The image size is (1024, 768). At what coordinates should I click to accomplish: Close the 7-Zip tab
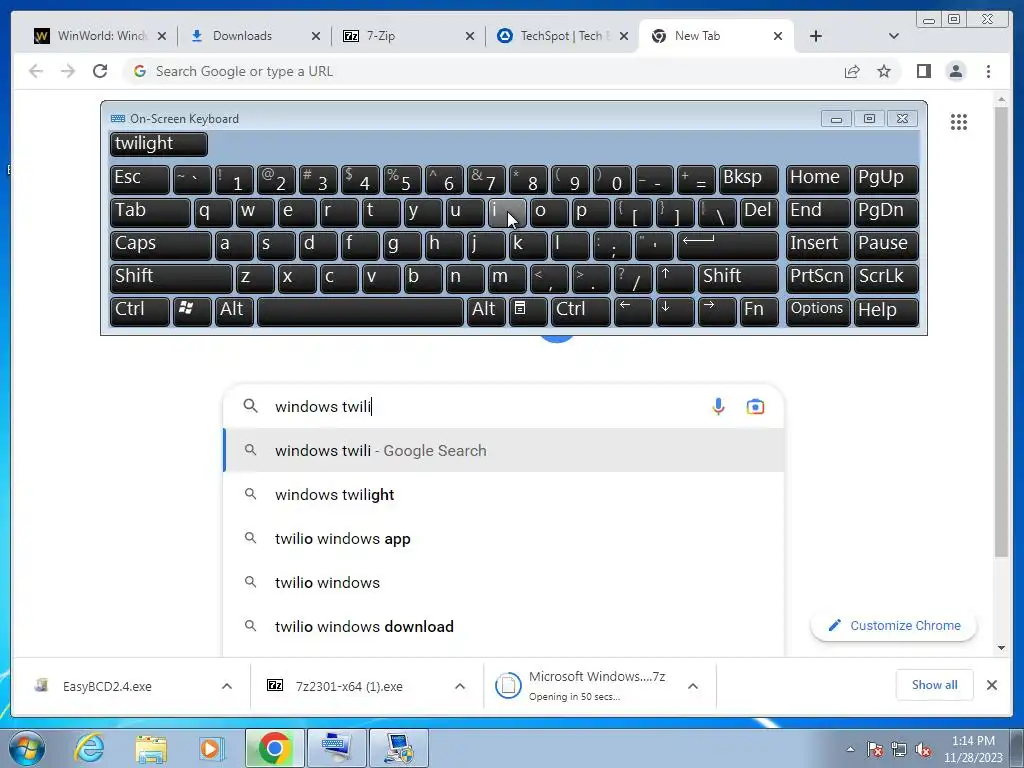coord(470,36)
